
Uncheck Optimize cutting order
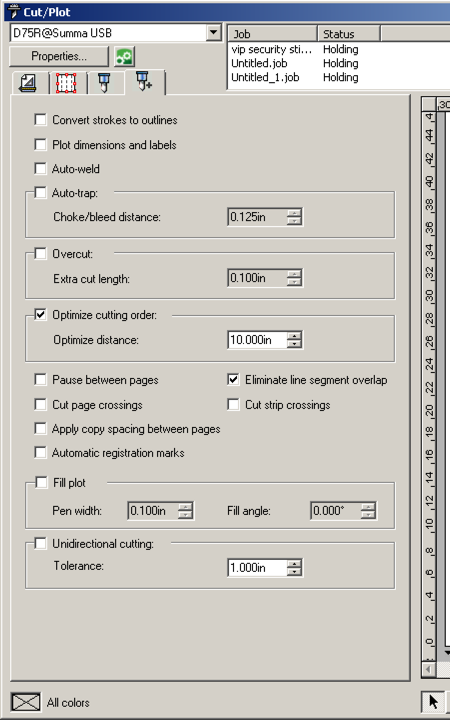40,315
